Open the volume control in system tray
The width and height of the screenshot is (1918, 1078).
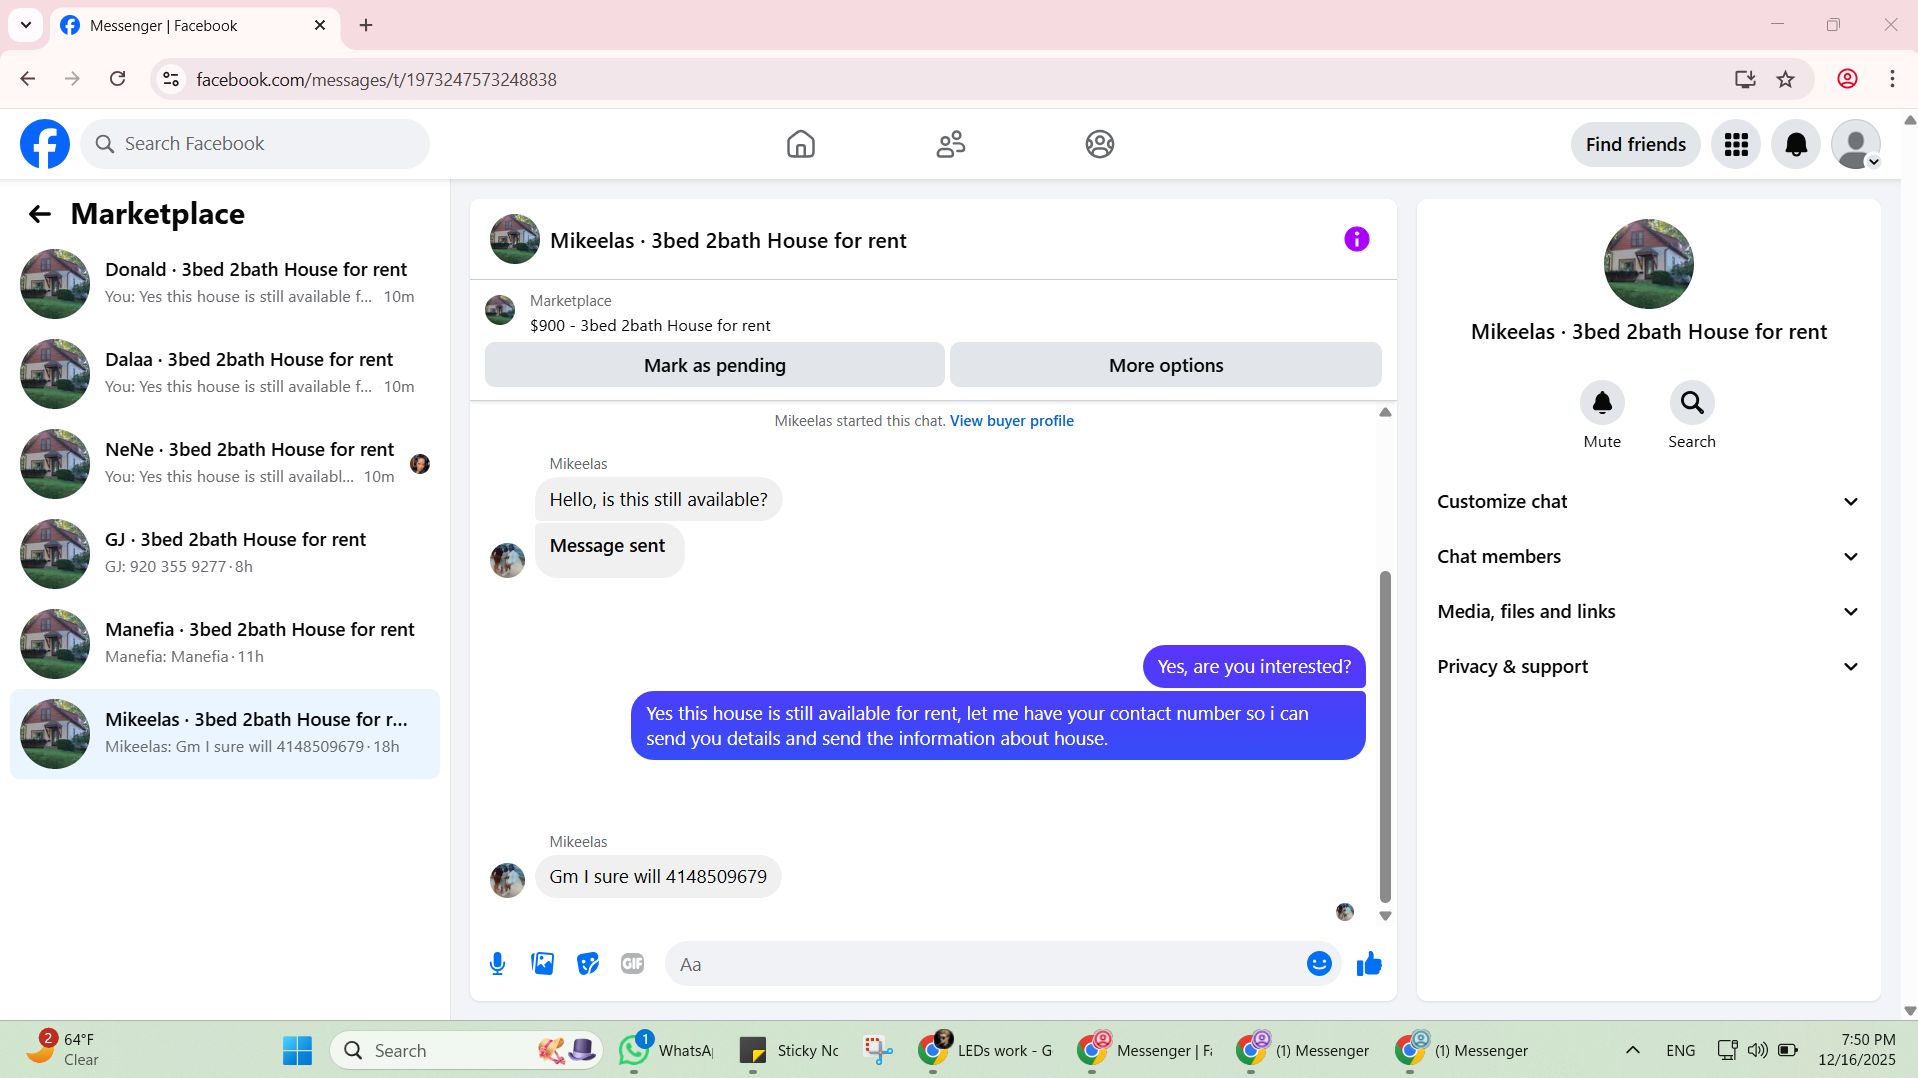[1757, 1050]
